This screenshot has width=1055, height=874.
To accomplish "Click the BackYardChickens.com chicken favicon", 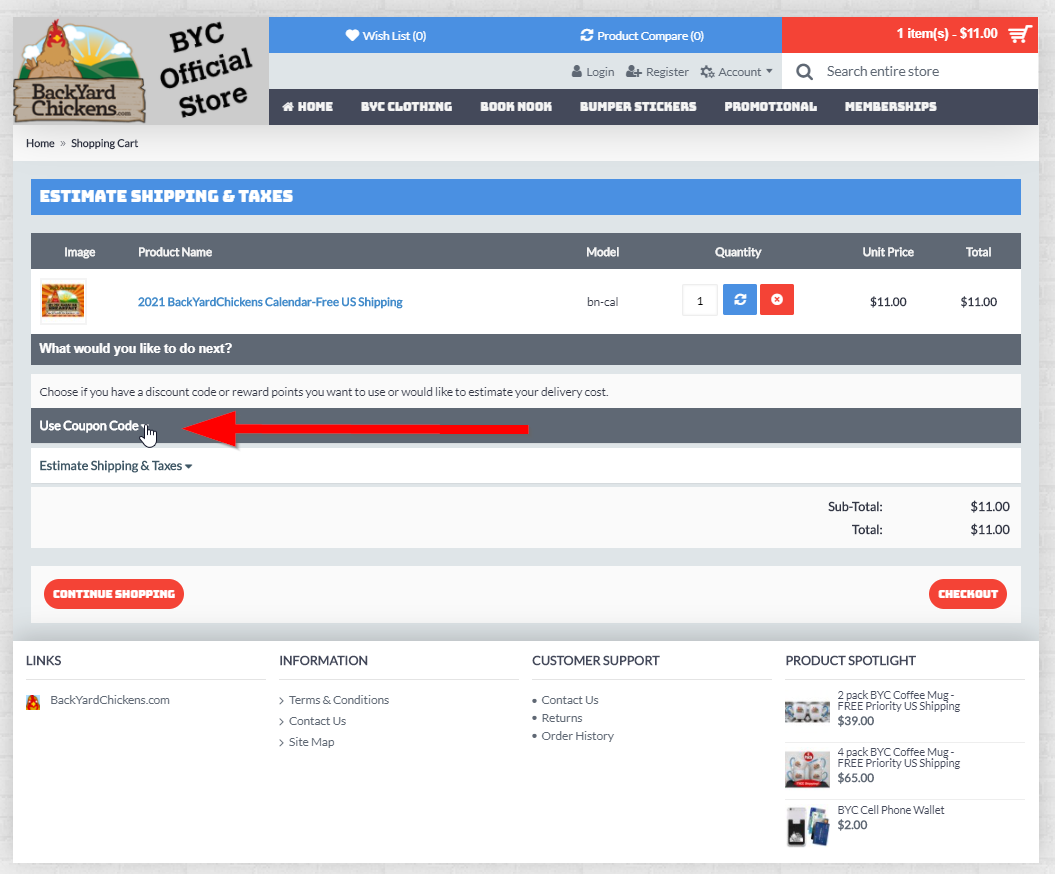I will point(33,702).
